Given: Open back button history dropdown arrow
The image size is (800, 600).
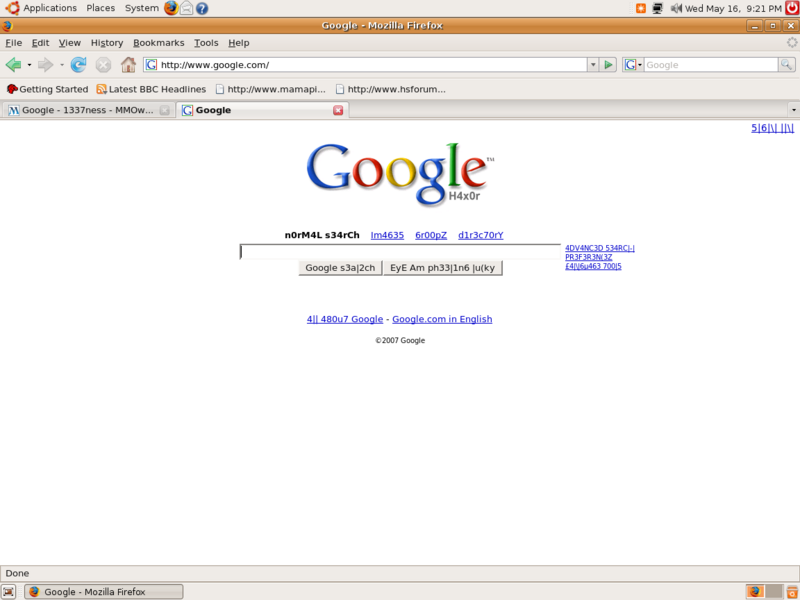Looking at the screenshot, I should (29, 65).
